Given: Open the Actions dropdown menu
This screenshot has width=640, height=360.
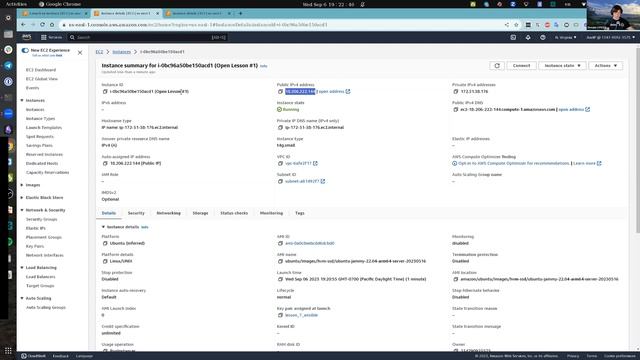Looking at the screenshot, I should [x=606, y=66].
